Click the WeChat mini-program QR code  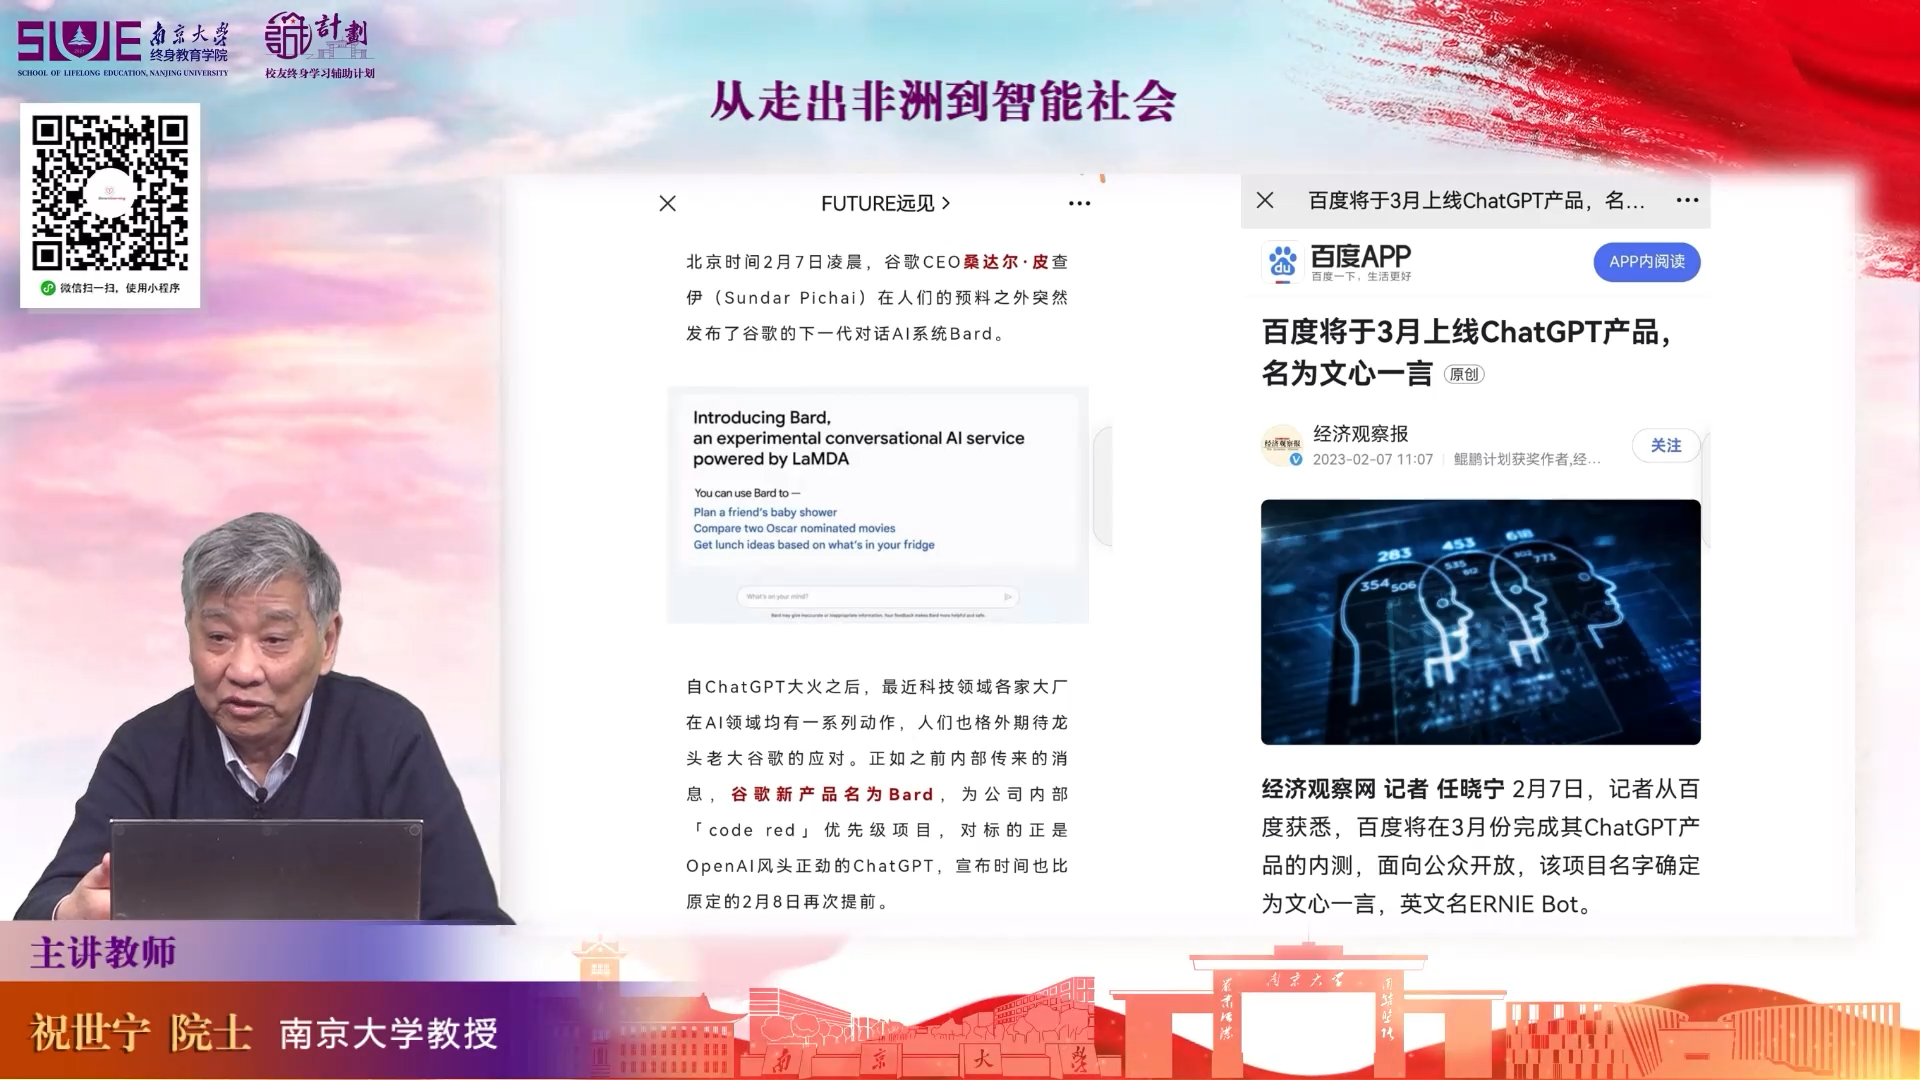click(110, 193)
